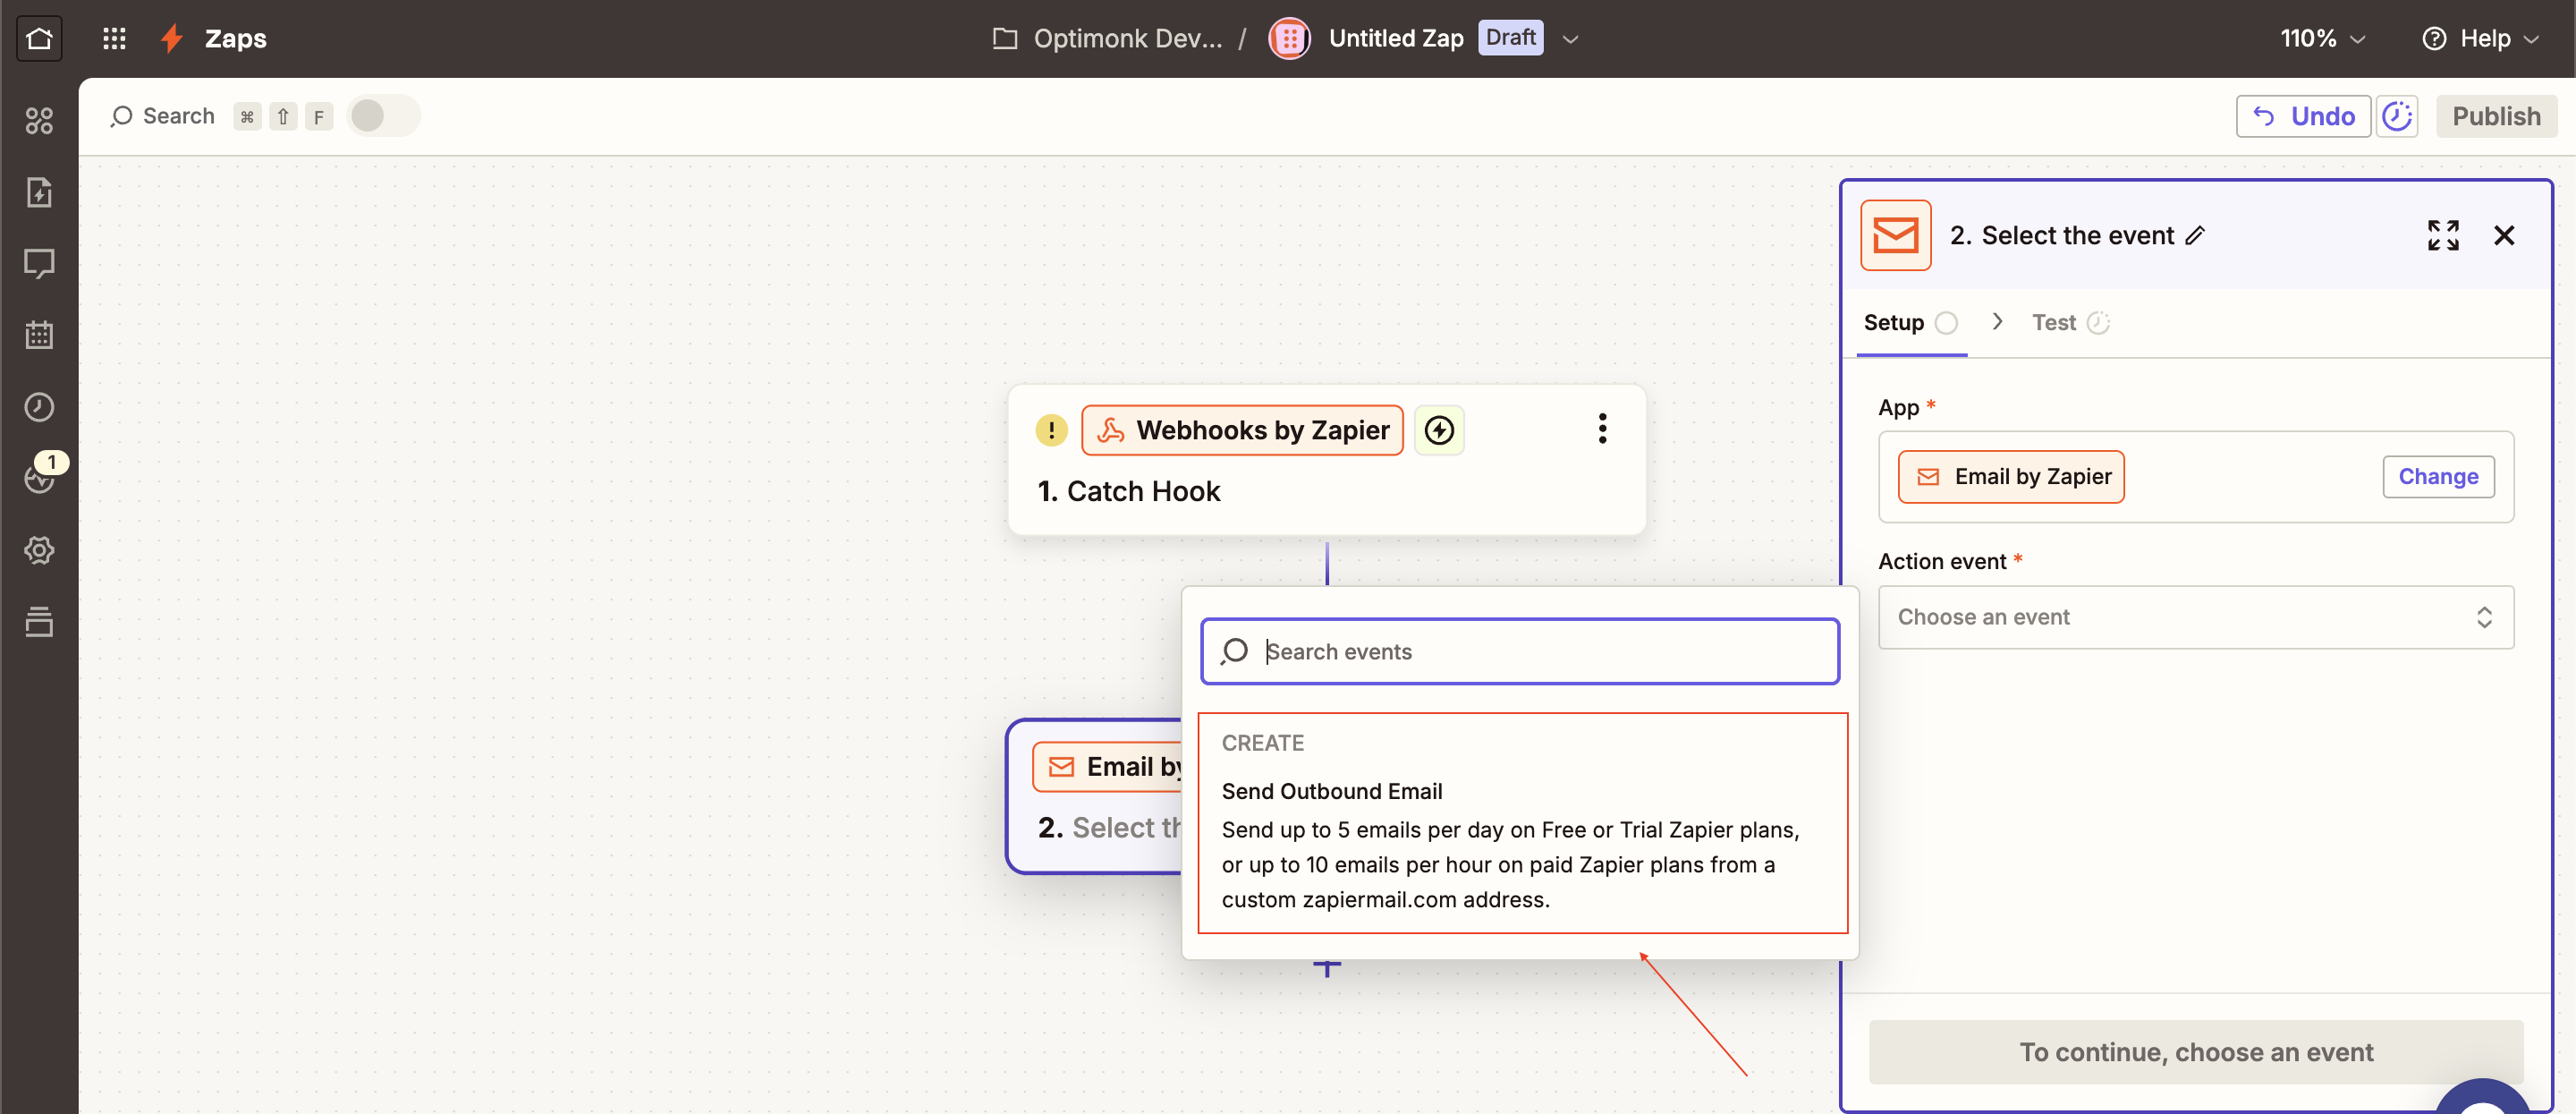Open the Choose an event dropdown
The image size is (2576, 1114).
coord(2195,617)
